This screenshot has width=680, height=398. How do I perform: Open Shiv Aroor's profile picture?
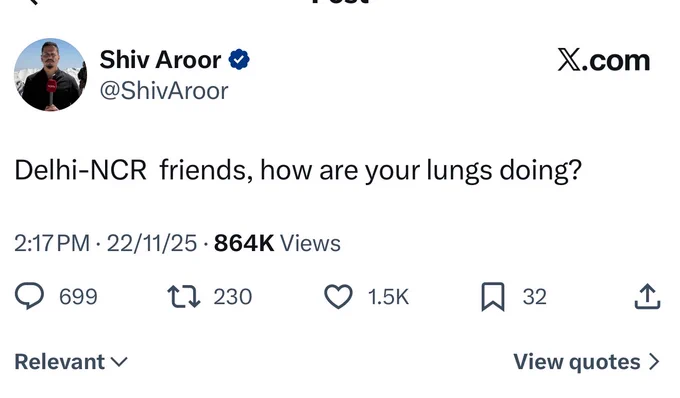pyautogui.click(x=50, y=75)
